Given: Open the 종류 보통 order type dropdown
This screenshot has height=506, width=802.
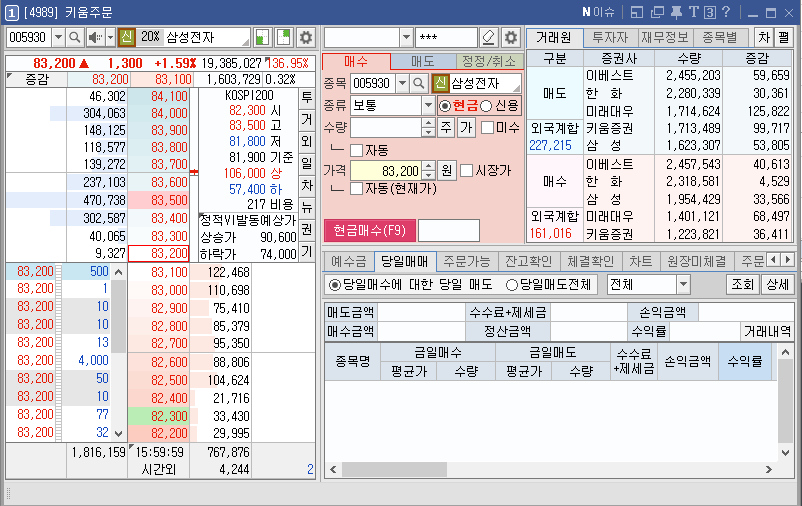Looking at the screenshot, I should [428, 106].
